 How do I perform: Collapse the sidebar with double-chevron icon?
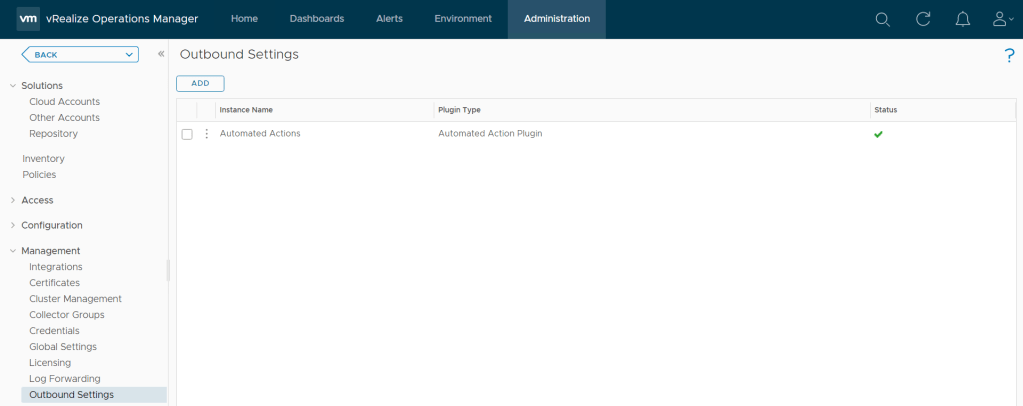point(161,54)
